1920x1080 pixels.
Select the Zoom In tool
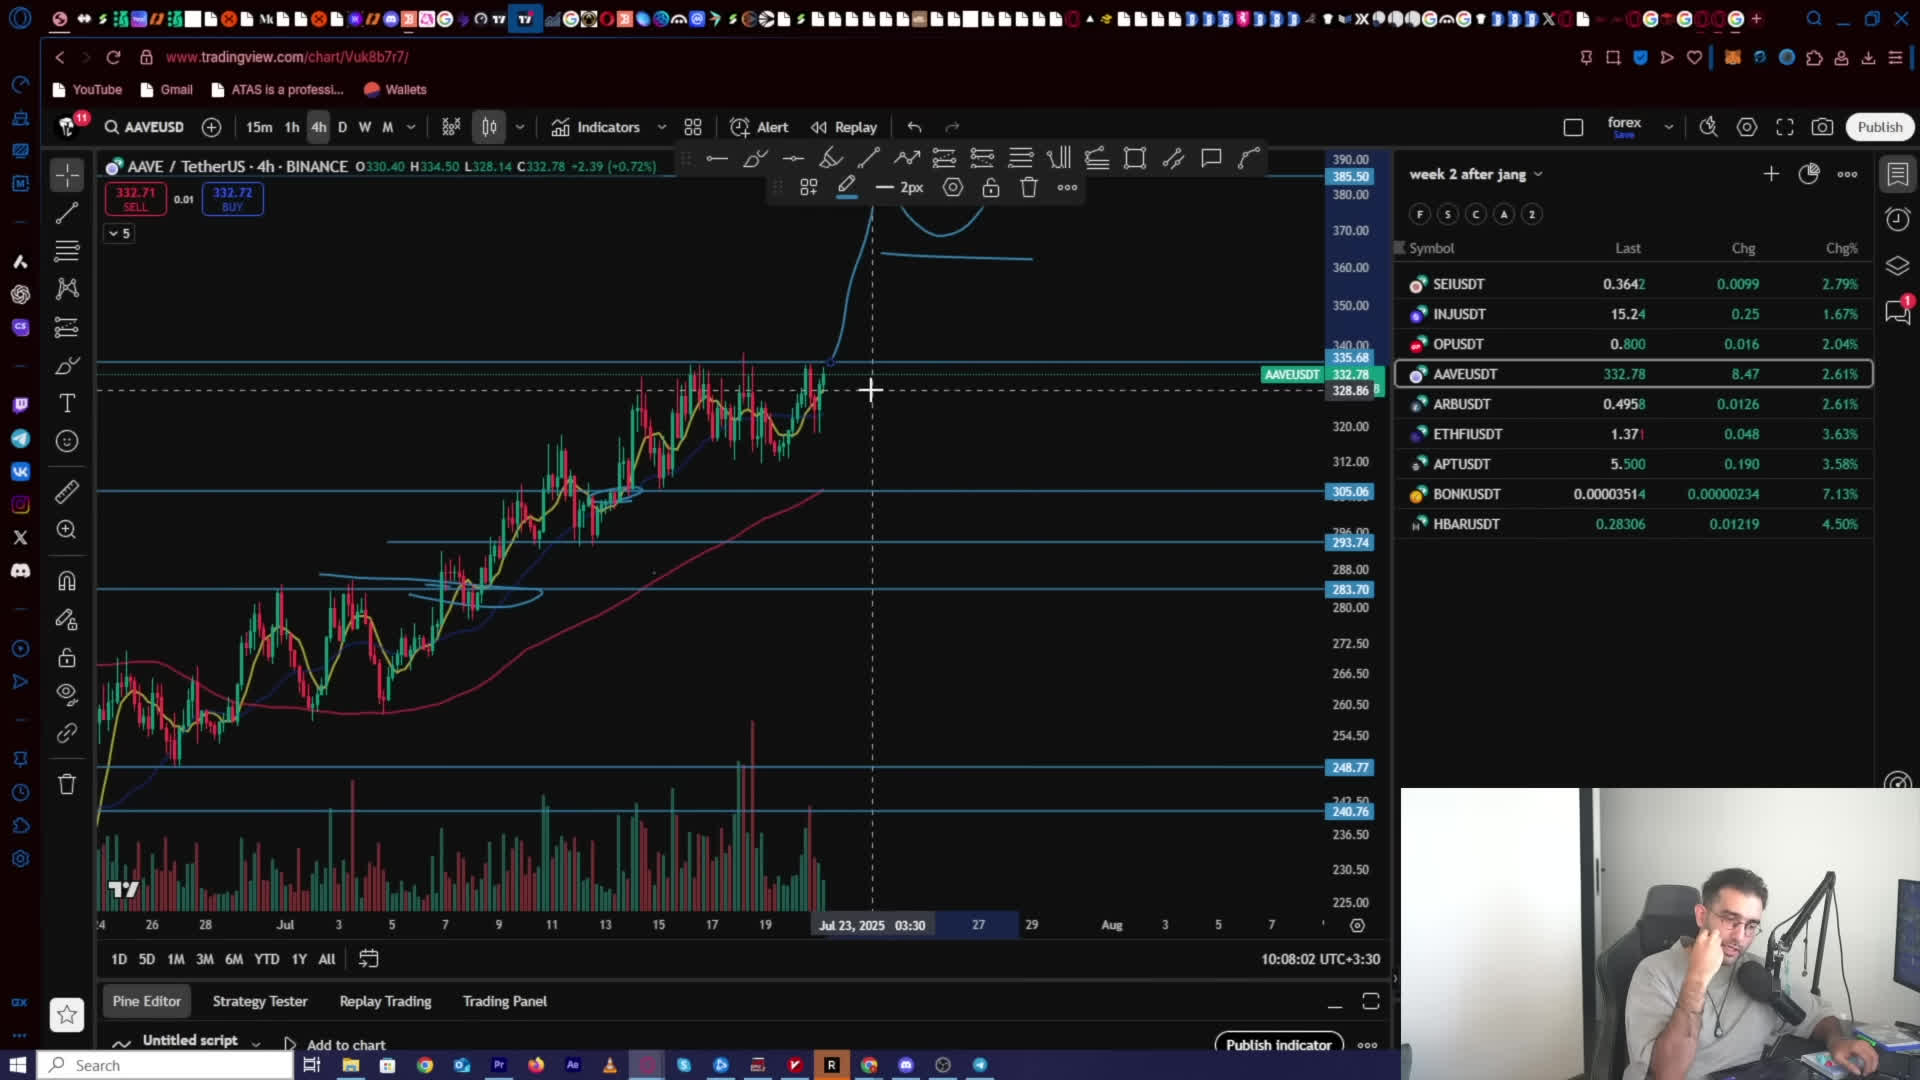[x=67, y=530]
